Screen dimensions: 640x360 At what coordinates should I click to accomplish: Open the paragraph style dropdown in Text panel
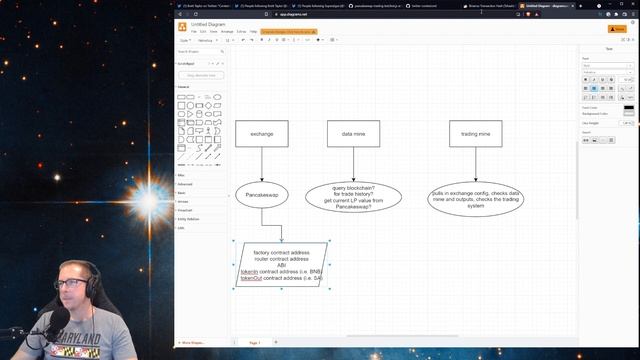click(608, 65)
